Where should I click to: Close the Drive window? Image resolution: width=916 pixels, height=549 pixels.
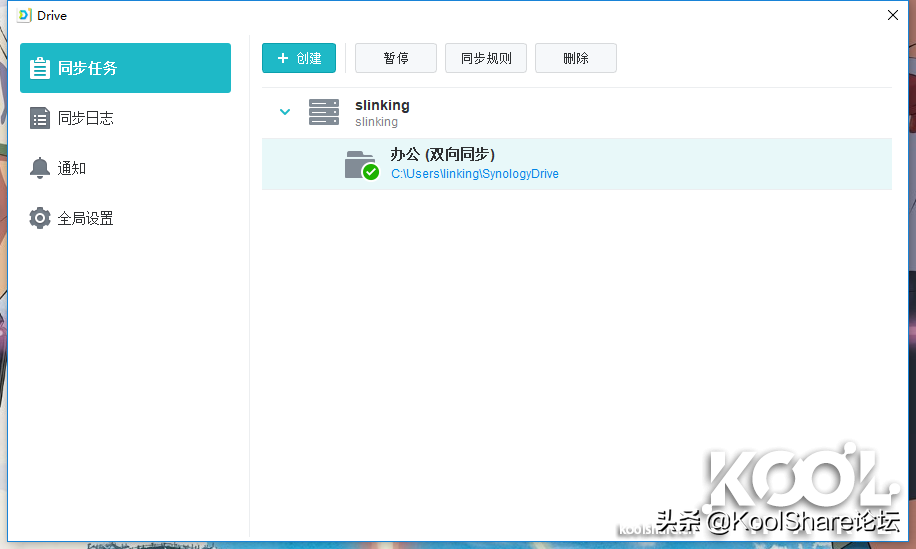click(x=893, y=15)
